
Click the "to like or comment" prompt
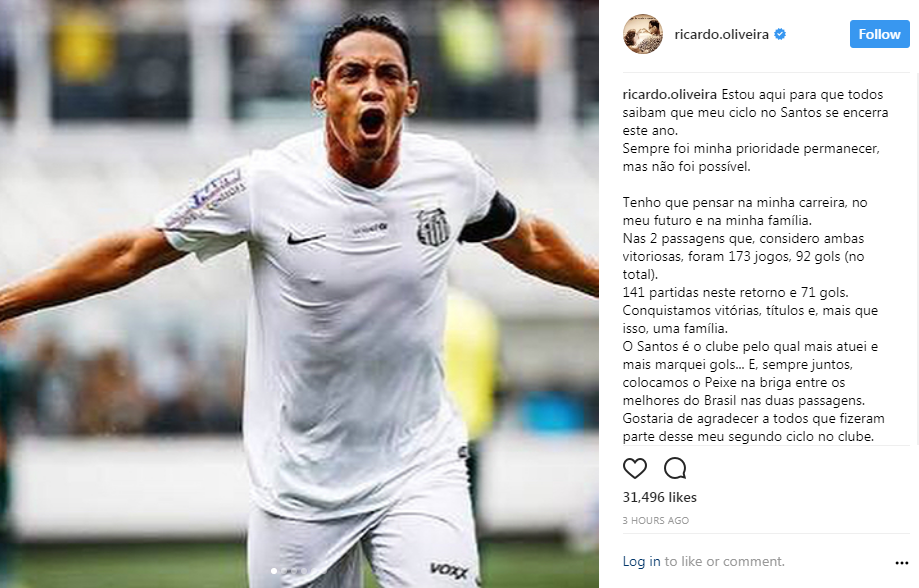click(x=724, y=561)
